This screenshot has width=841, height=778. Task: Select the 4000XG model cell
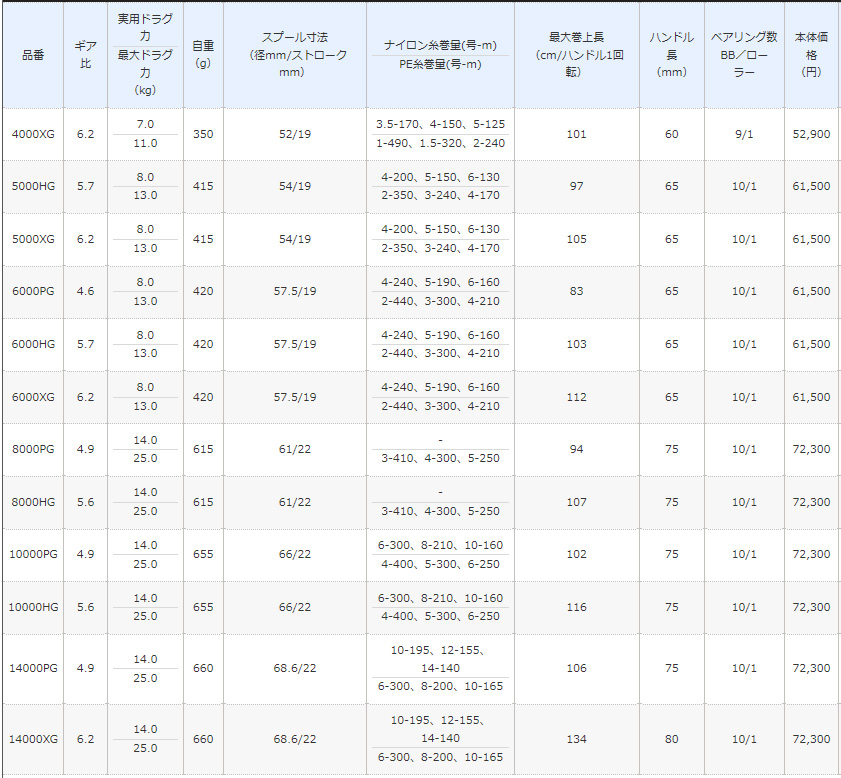33,134
